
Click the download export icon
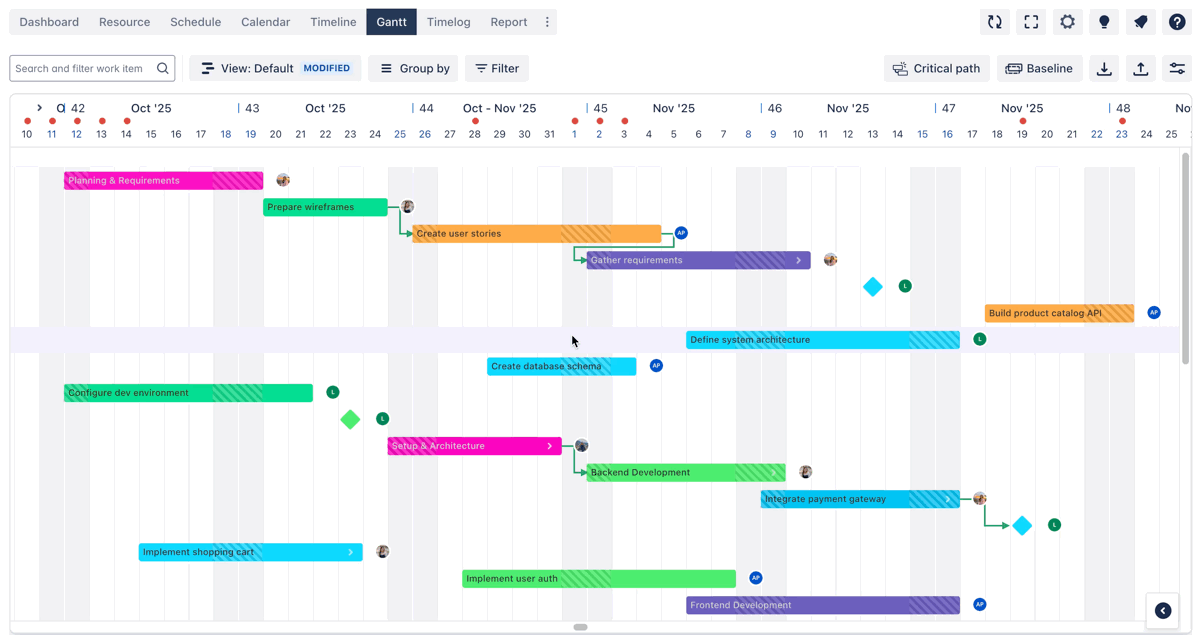[x=1104, y=69]
